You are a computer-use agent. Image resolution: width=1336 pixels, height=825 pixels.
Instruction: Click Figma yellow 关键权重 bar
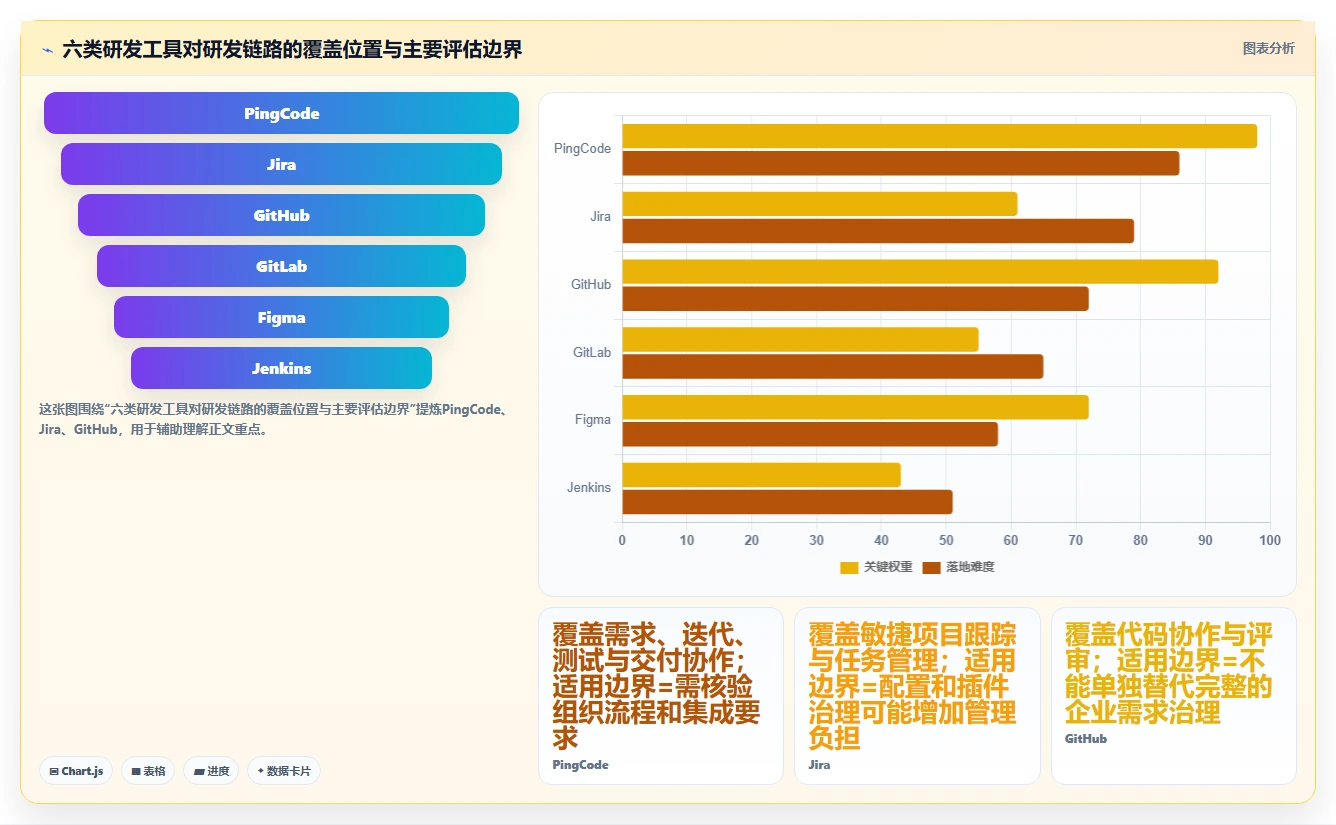[x=856, y=407]
